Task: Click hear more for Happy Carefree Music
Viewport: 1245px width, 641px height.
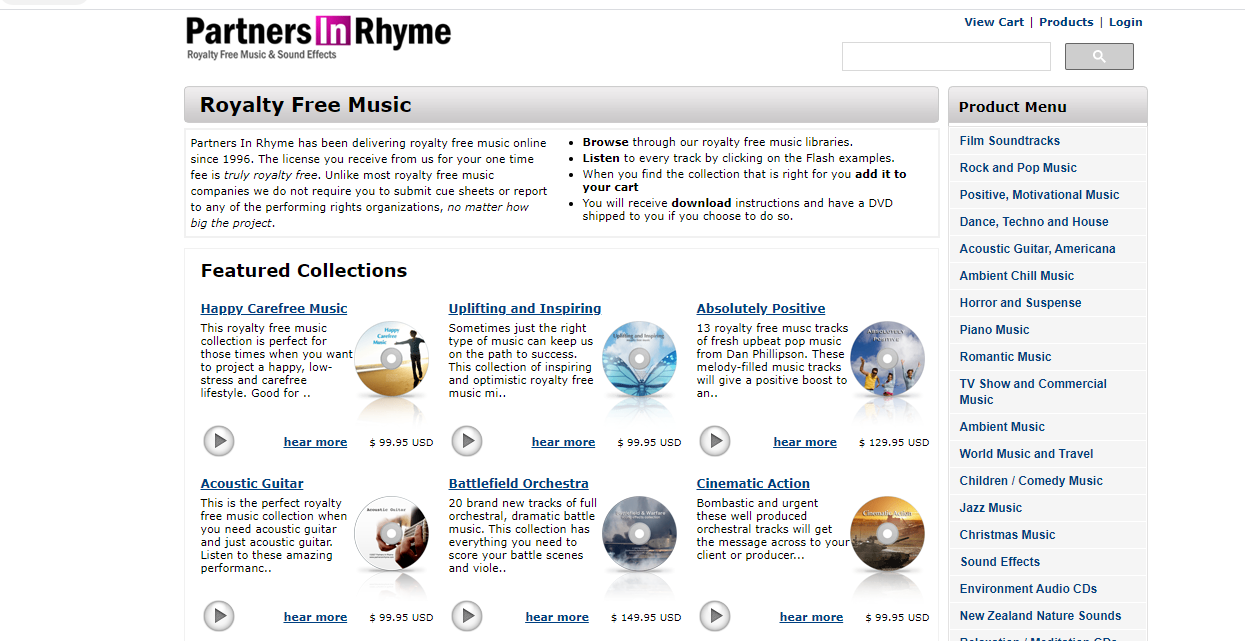Action: coord(315,442)
